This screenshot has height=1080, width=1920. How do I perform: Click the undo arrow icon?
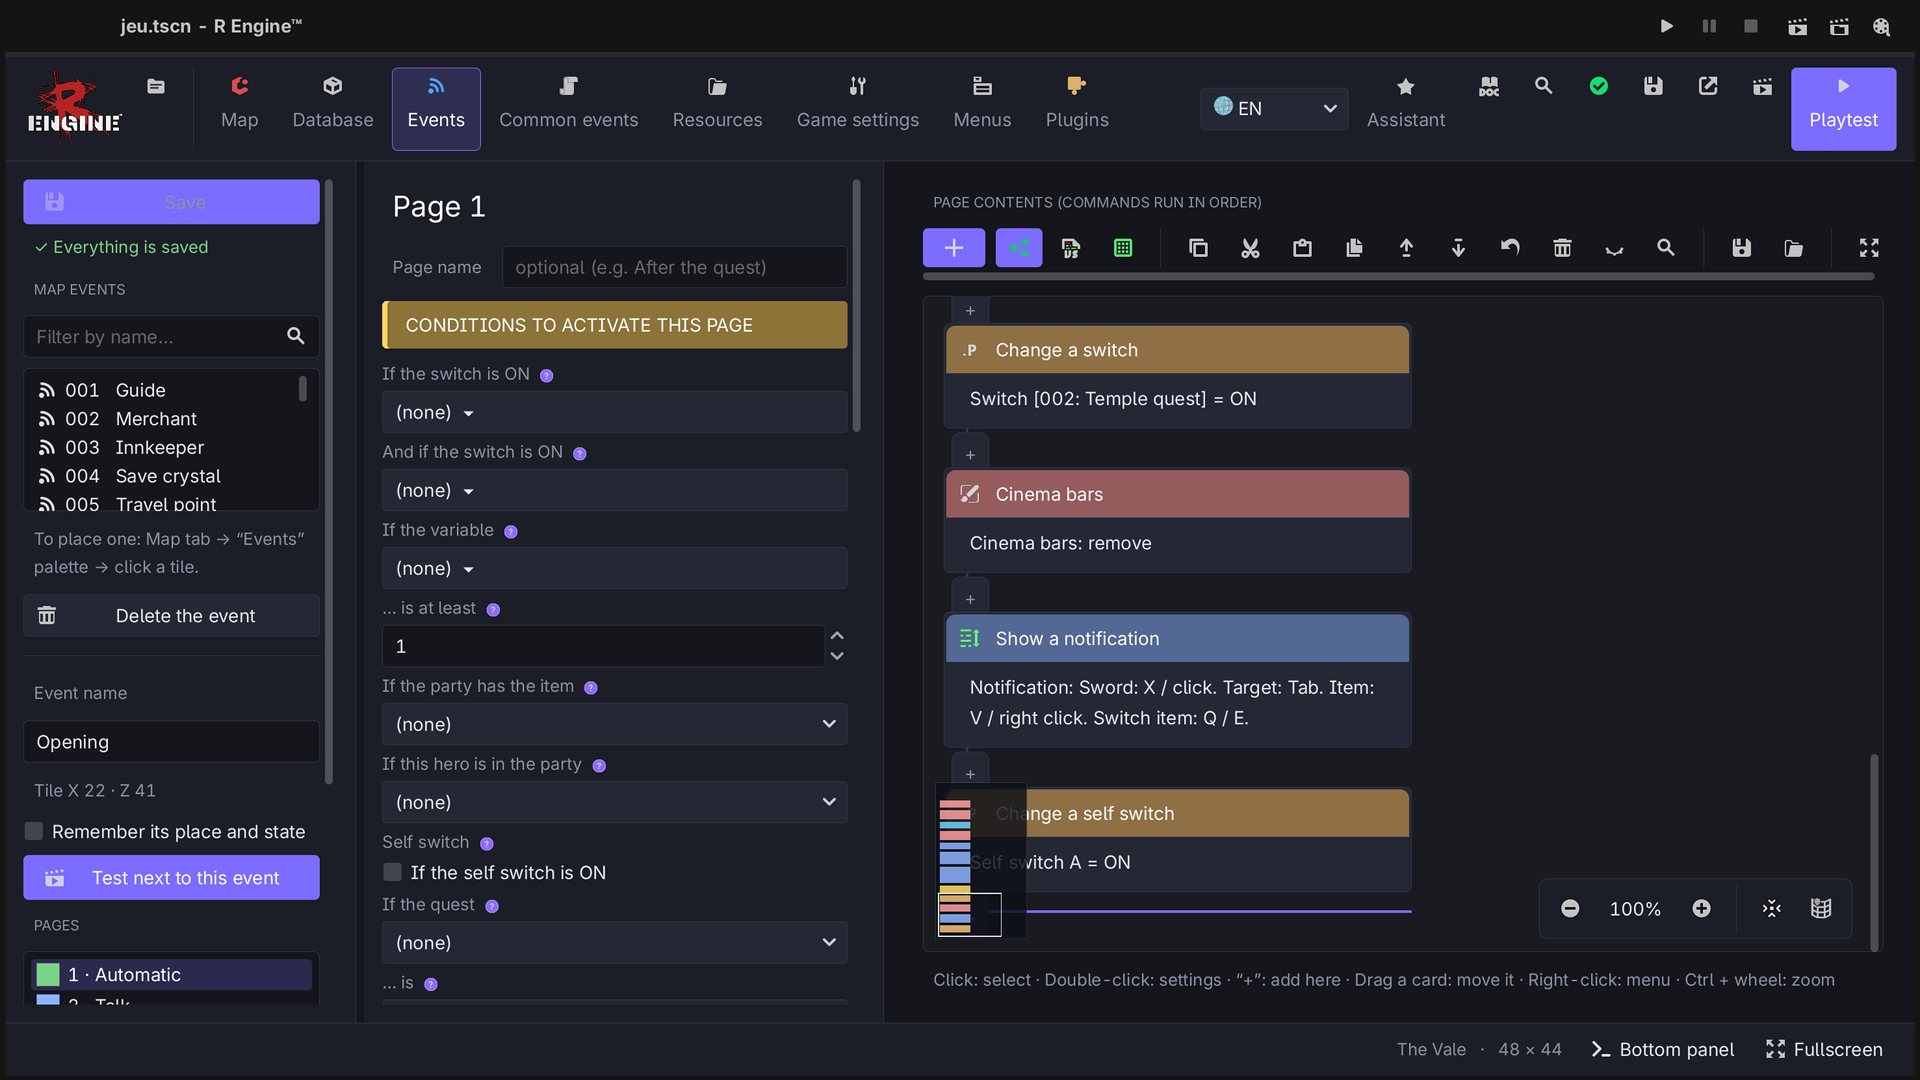pyautogui.click(x=1510, y=248)
